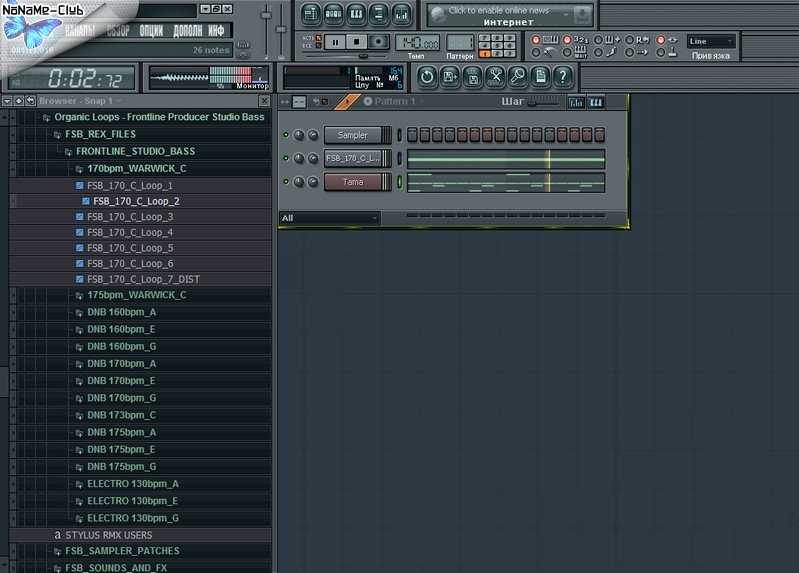799x573 pixels.
Task: Mute the Sampler channel green LED
Action: tap(287, 135)
